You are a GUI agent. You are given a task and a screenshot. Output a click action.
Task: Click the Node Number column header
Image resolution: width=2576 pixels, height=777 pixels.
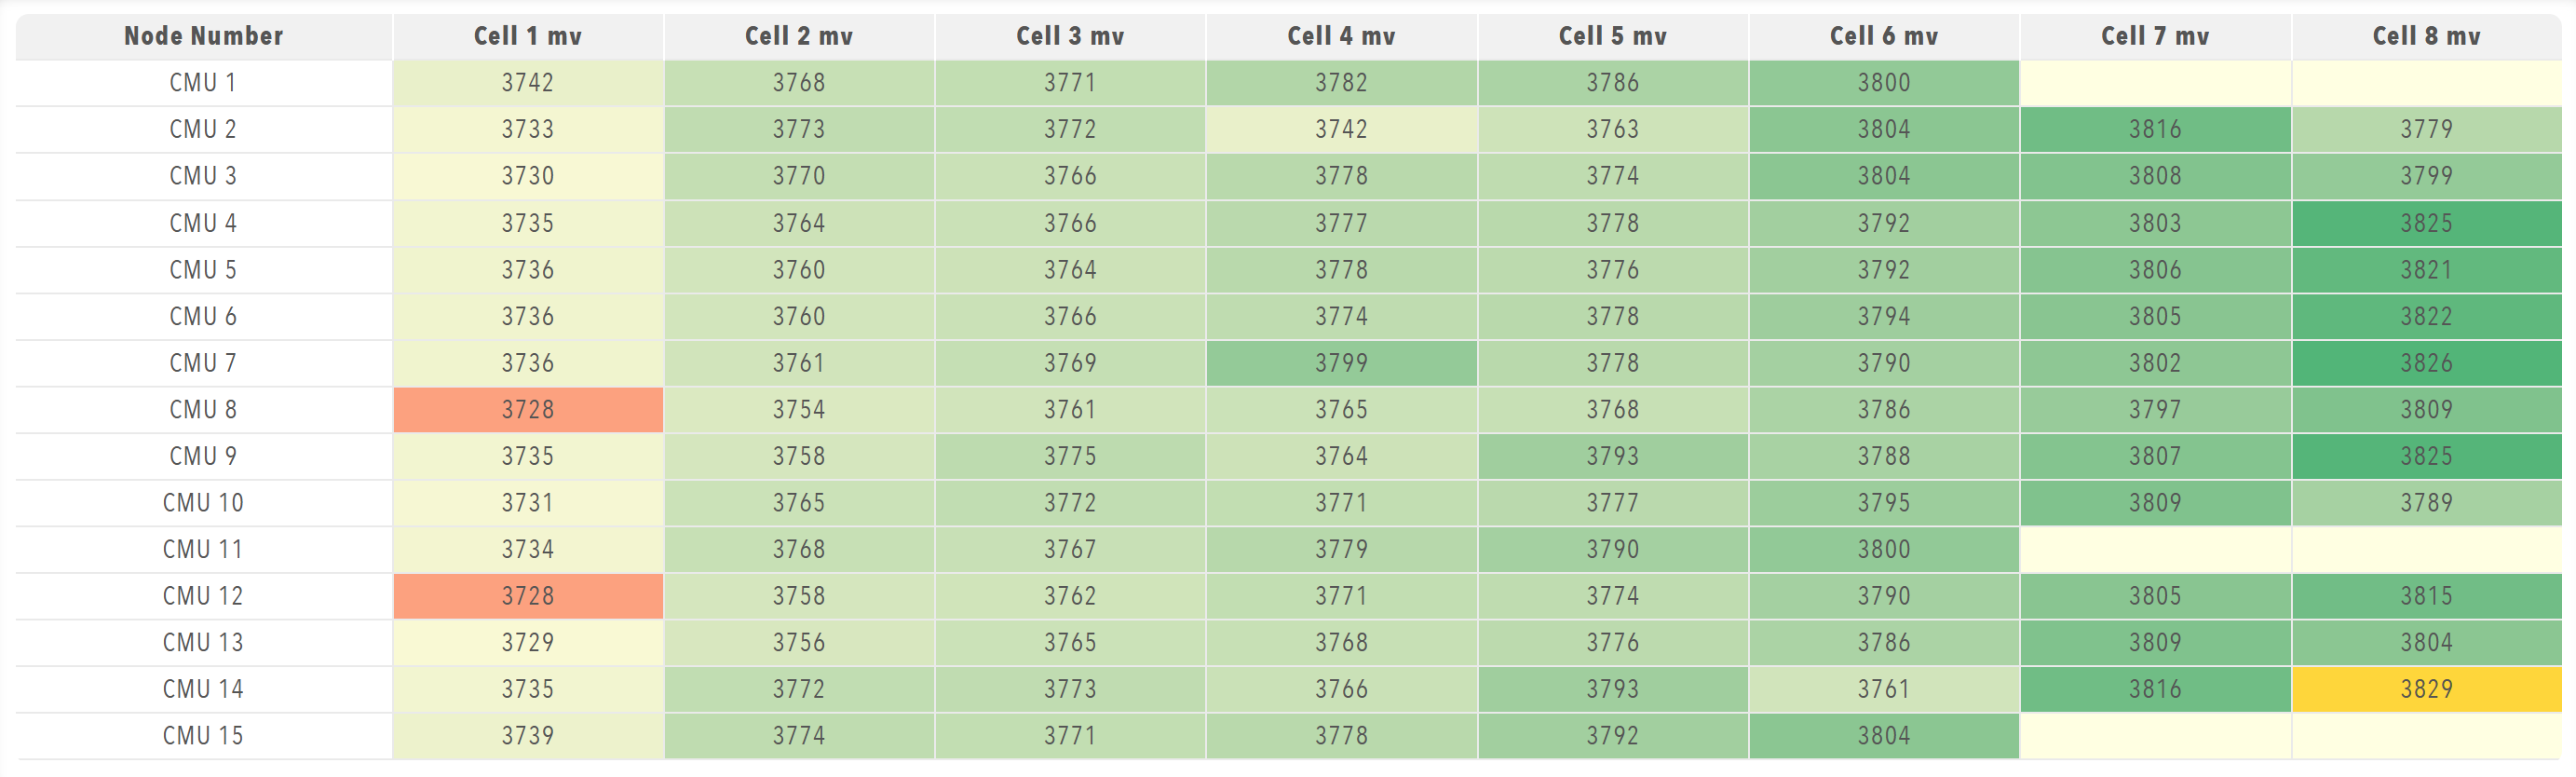coord(203,36)
